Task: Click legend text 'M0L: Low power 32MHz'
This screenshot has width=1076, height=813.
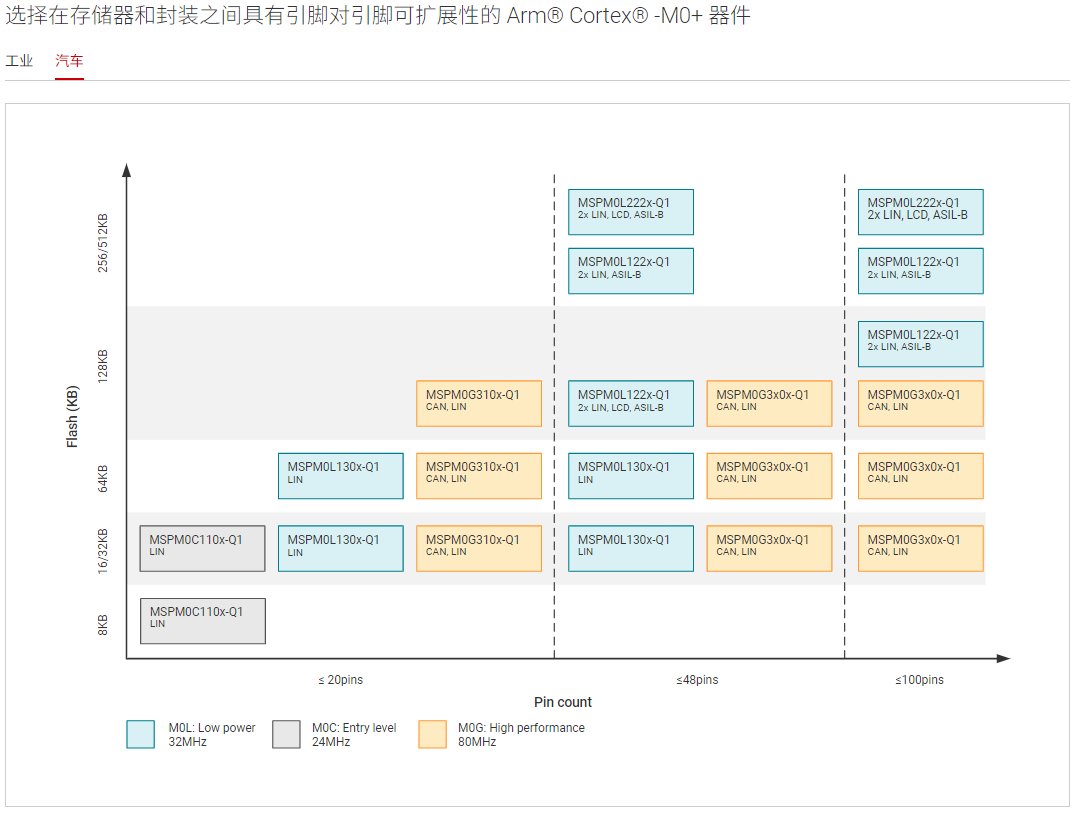Action: pos(211,734)
